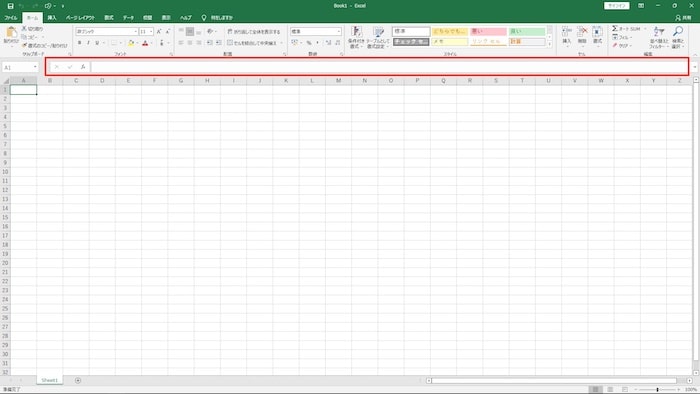Add a new sheet with plus button
Viewport: 700px width, 394px height.
pyautogui.click(x=78, y=381)
